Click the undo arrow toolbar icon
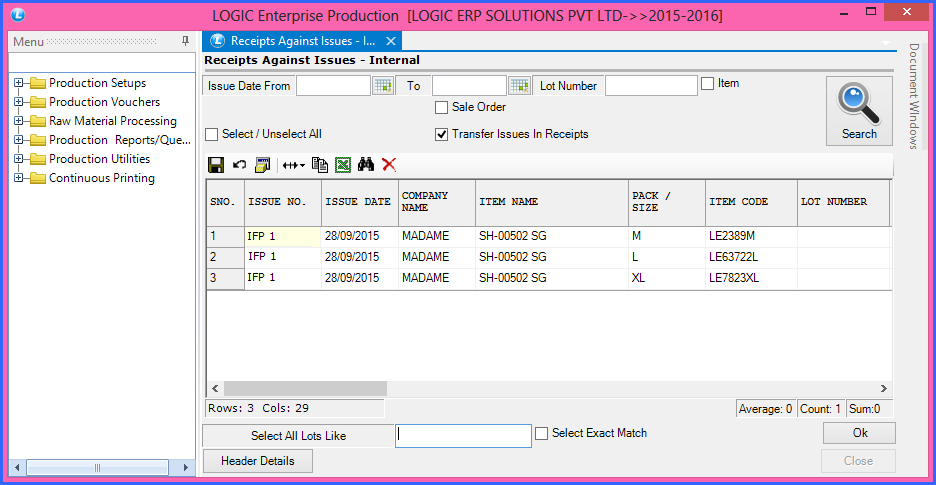Image resolution: width=936 pixels, height=485 pixels. (239, 165)
